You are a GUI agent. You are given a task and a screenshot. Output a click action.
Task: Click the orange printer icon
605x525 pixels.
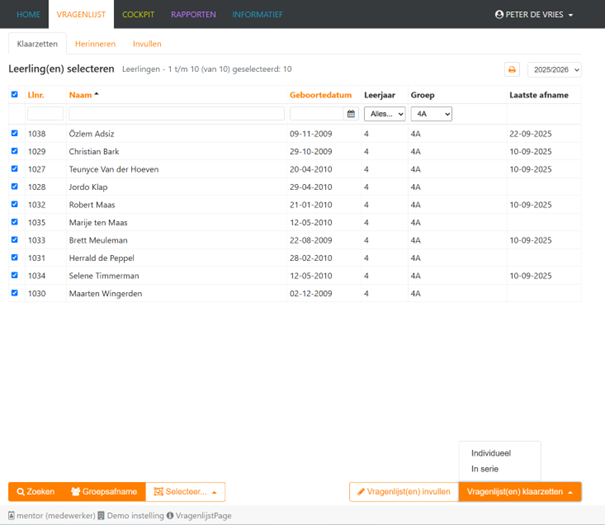click(x=512, y=70)
